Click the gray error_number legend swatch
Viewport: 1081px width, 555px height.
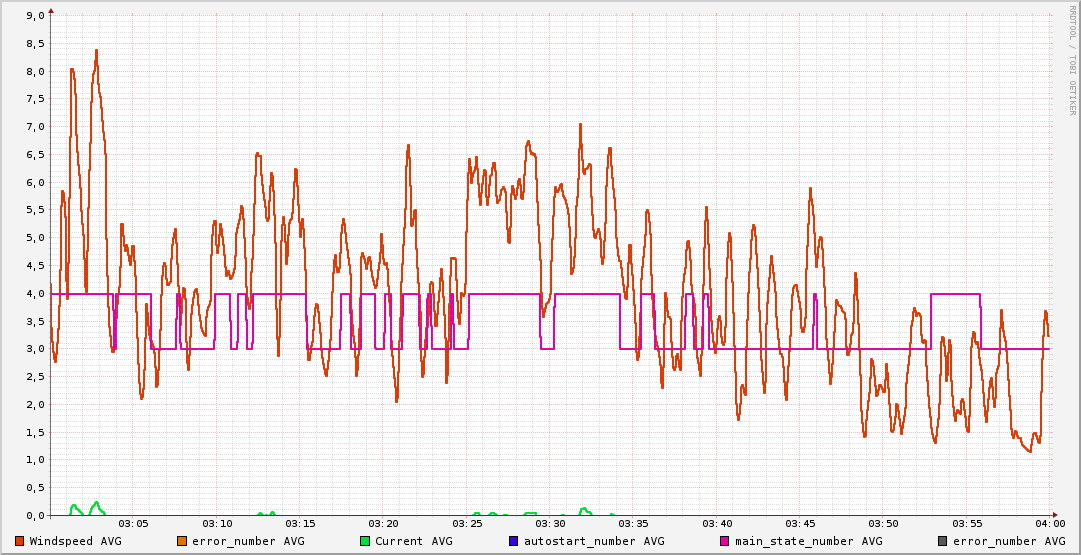tap(943, 541)
